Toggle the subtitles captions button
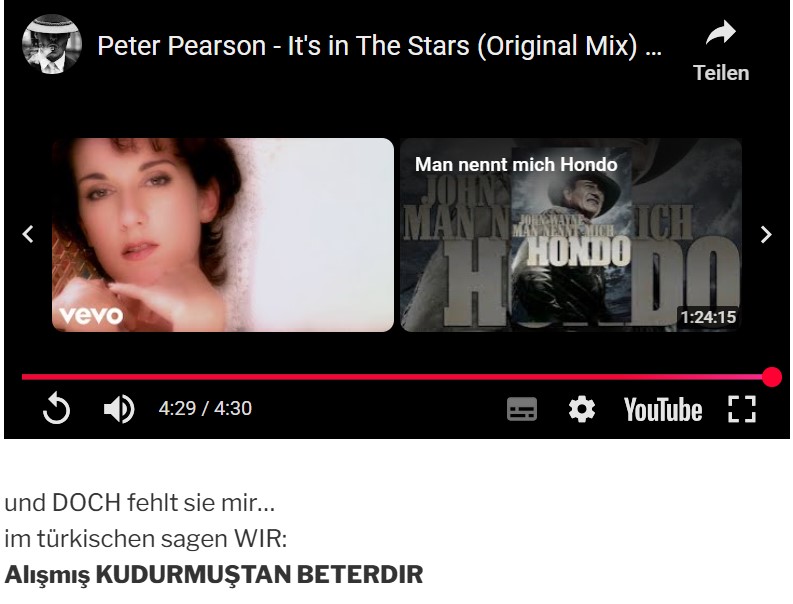The width and height of the screenshot is (793, 604). (x=522, y=409)
